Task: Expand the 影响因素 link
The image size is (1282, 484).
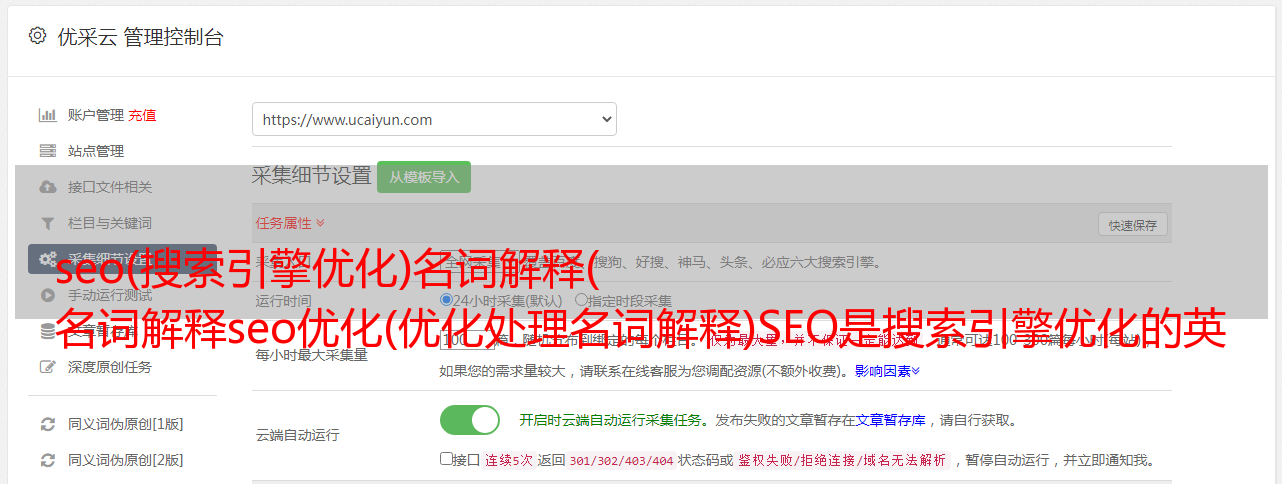Action: pyautogui.click(x=887, y=371)
